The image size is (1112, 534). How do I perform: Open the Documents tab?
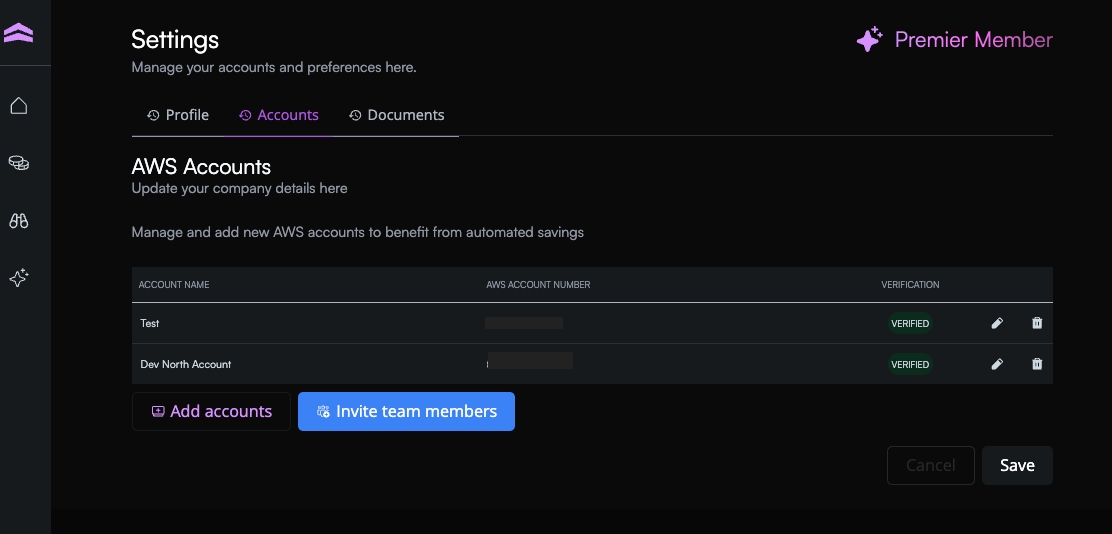click(397, 115)
